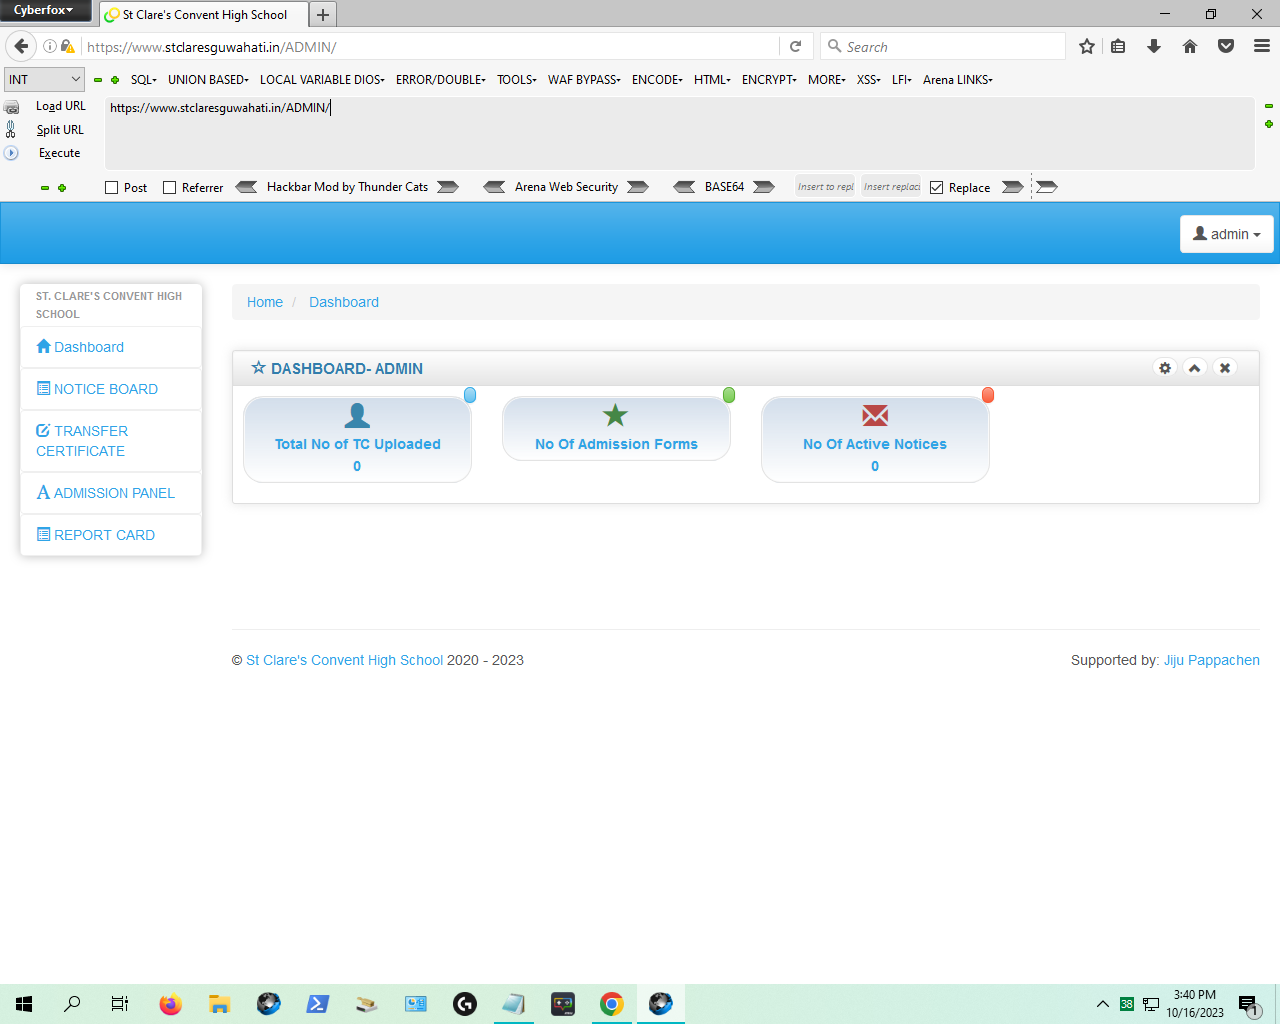Open the St Clare's Convent High School footer link
The image size is (1280, 1024).
click(345, 660)
